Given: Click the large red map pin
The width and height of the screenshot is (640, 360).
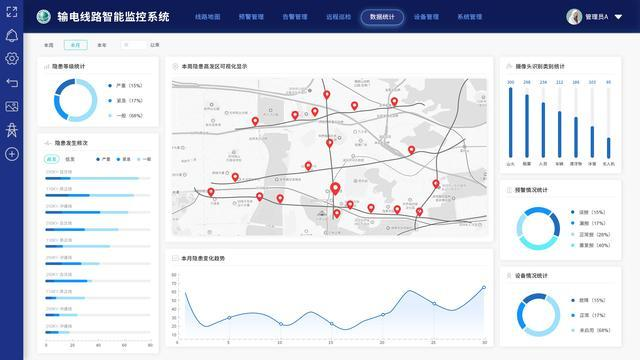Looking at the screenshot, I should [x=335, y=189].
